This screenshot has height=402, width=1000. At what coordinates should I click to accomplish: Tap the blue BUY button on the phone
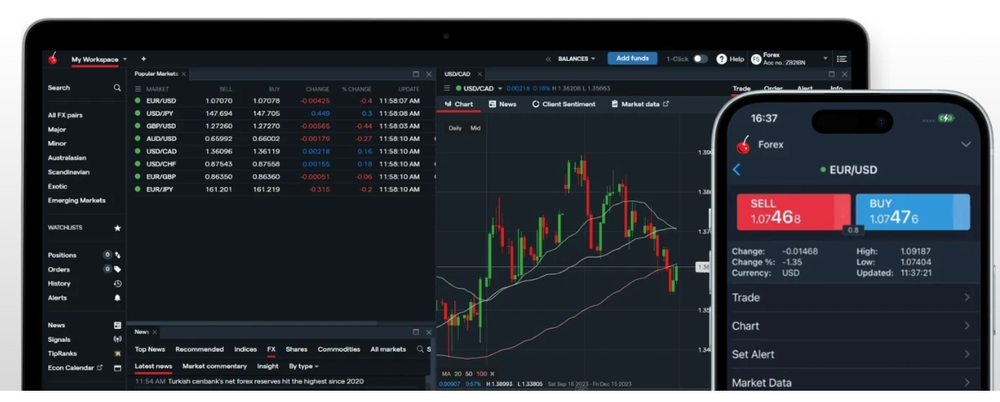tap(913, 212)
